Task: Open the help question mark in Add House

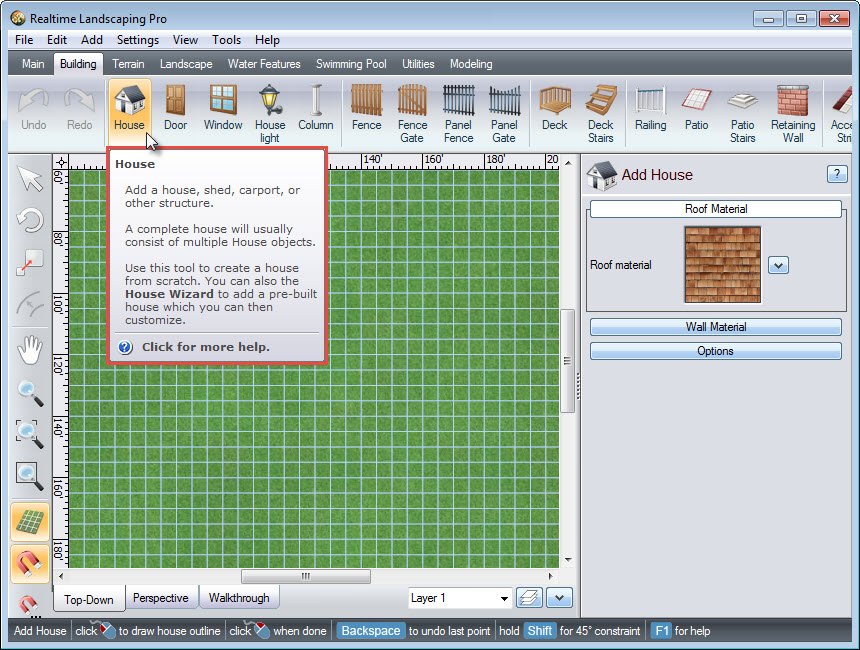Action: [836, 174]
